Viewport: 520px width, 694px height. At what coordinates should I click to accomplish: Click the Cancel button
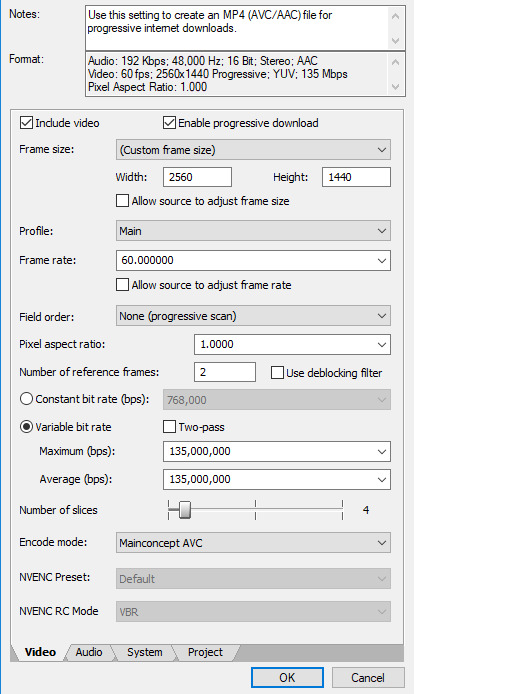pyautogui.click(x=368, y=678)
